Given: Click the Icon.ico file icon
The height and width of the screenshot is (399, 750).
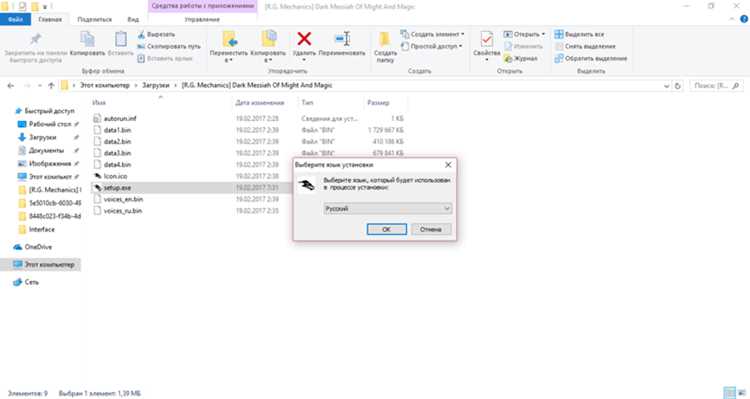Looking at the screenshot, I should point(97,176).
